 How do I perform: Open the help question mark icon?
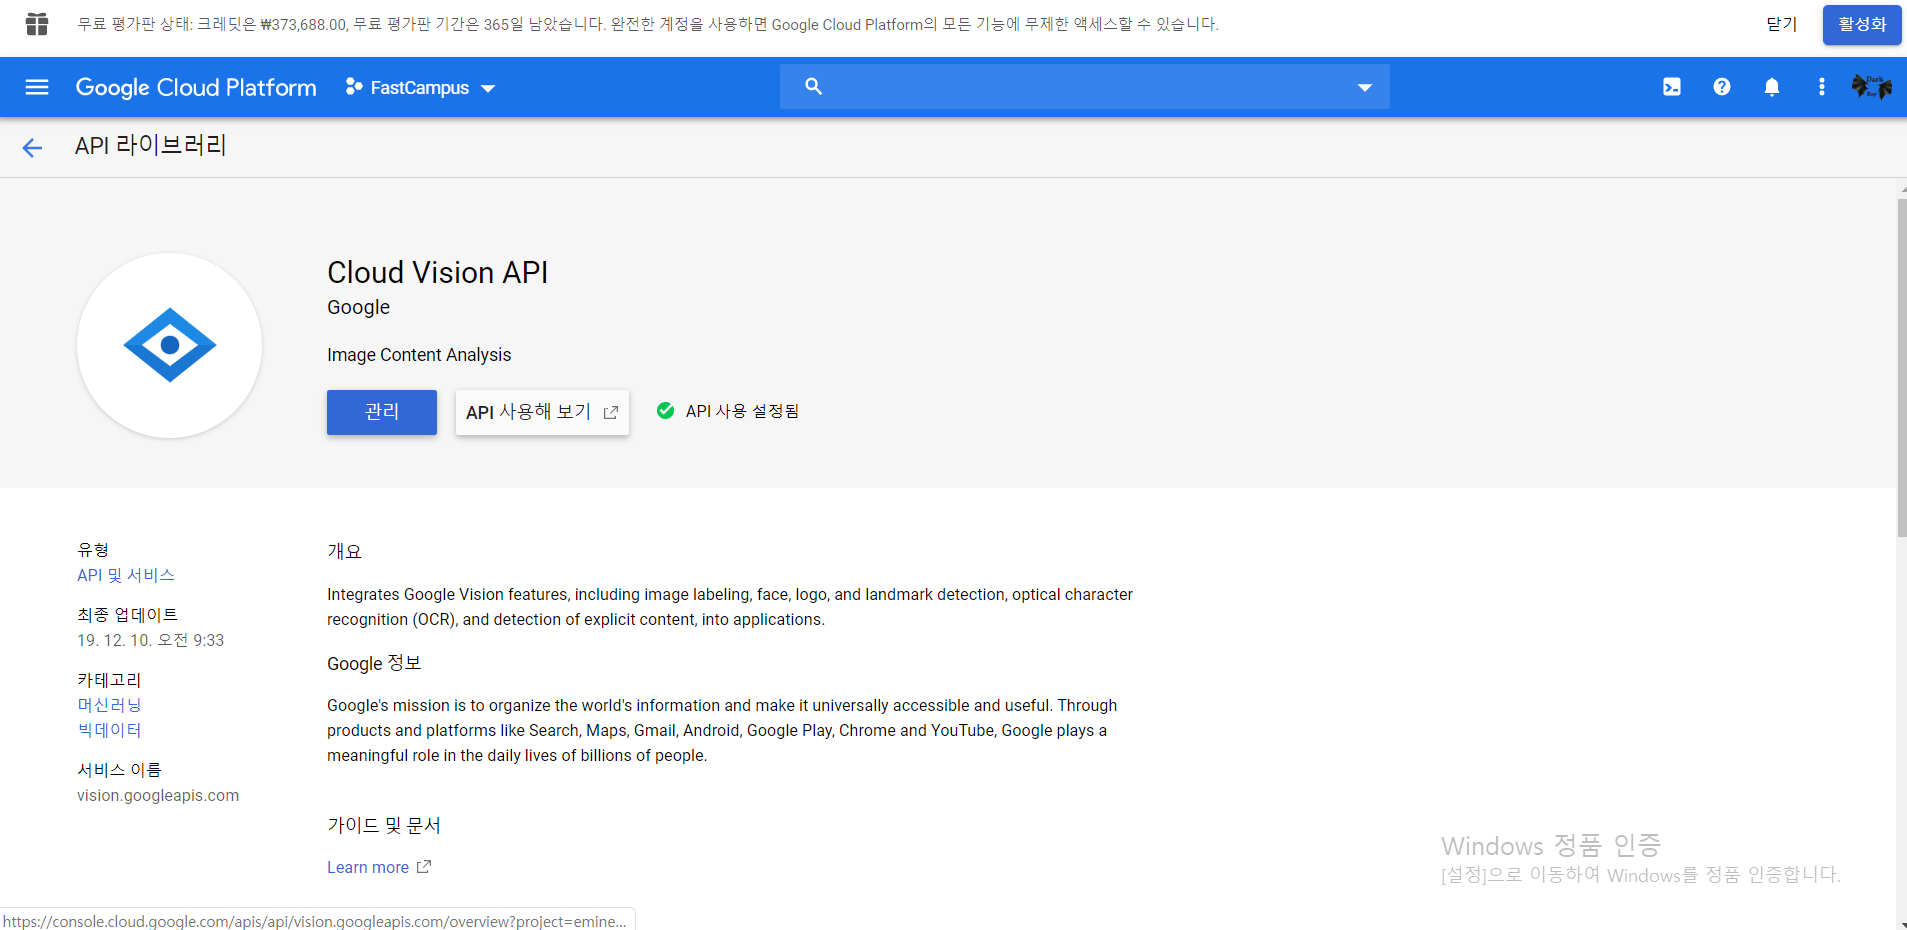[1722, 87]
